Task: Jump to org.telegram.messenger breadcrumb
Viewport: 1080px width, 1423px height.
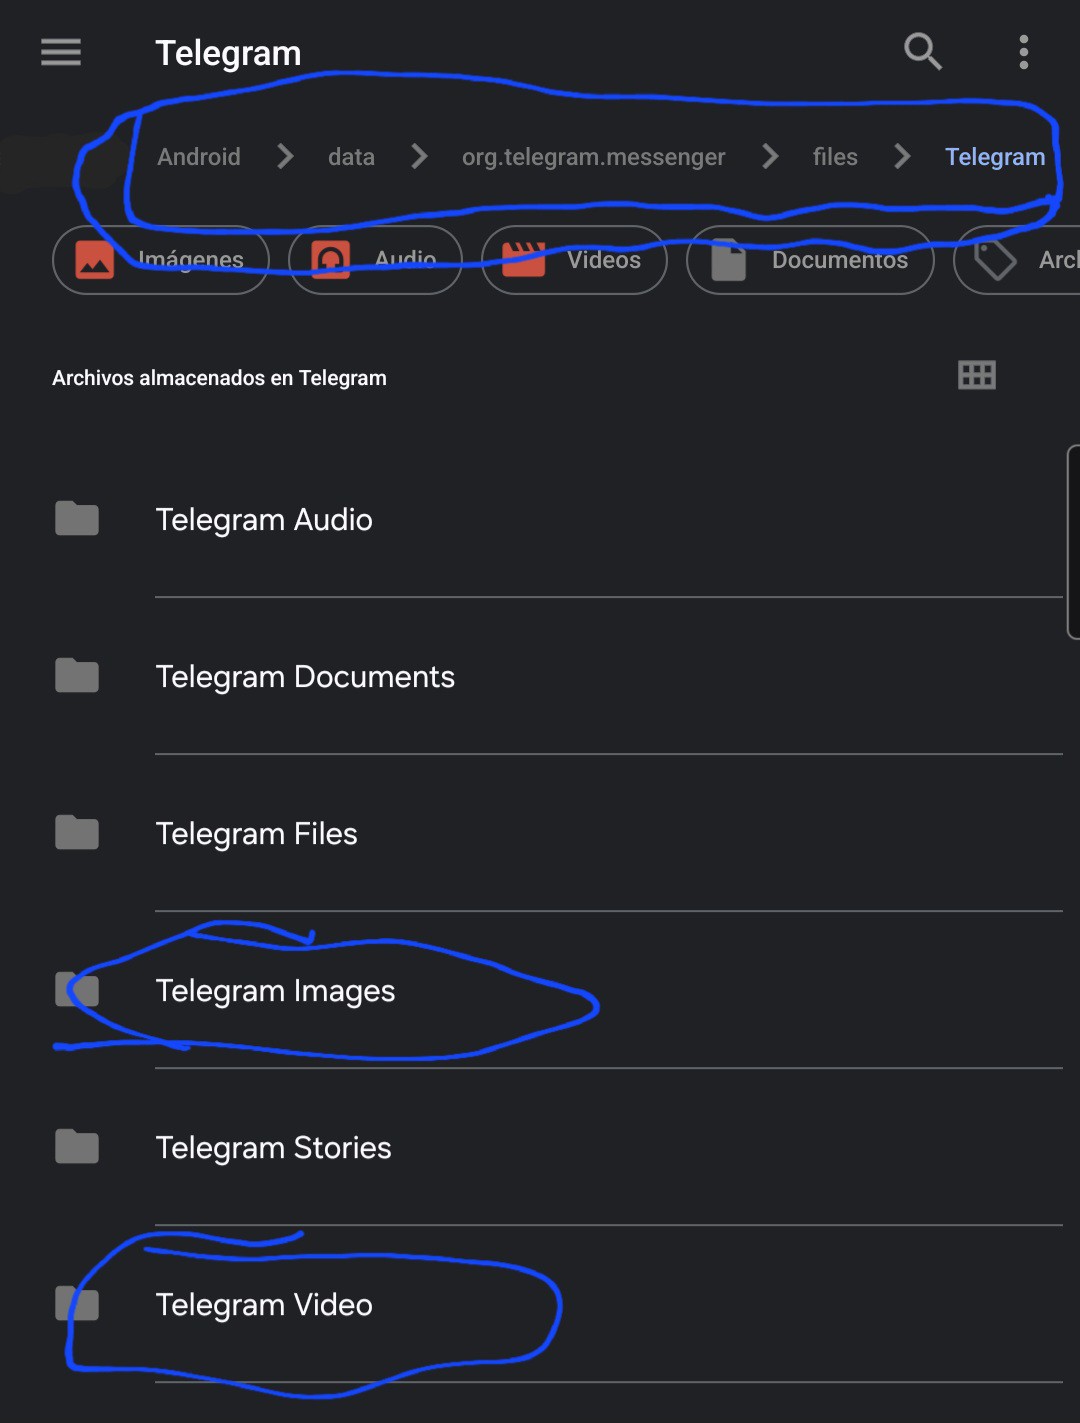Action: 593,157
